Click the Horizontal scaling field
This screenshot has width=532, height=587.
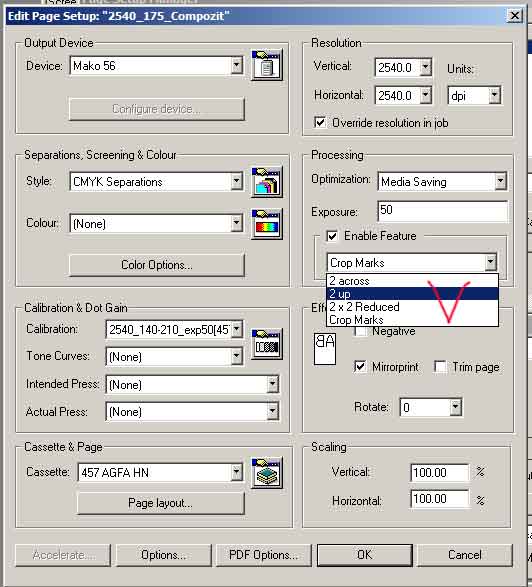click(x=440, y=499)
